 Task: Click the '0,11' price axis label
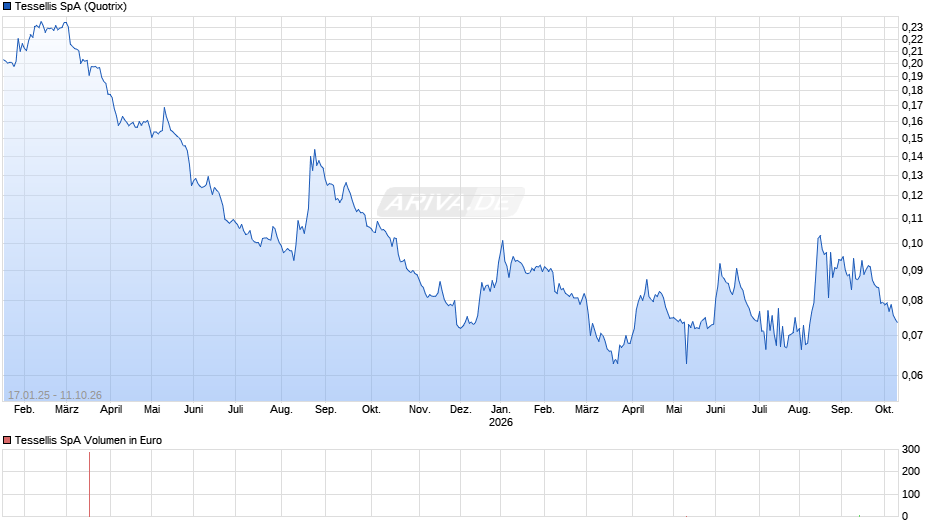tap(912, 218)
